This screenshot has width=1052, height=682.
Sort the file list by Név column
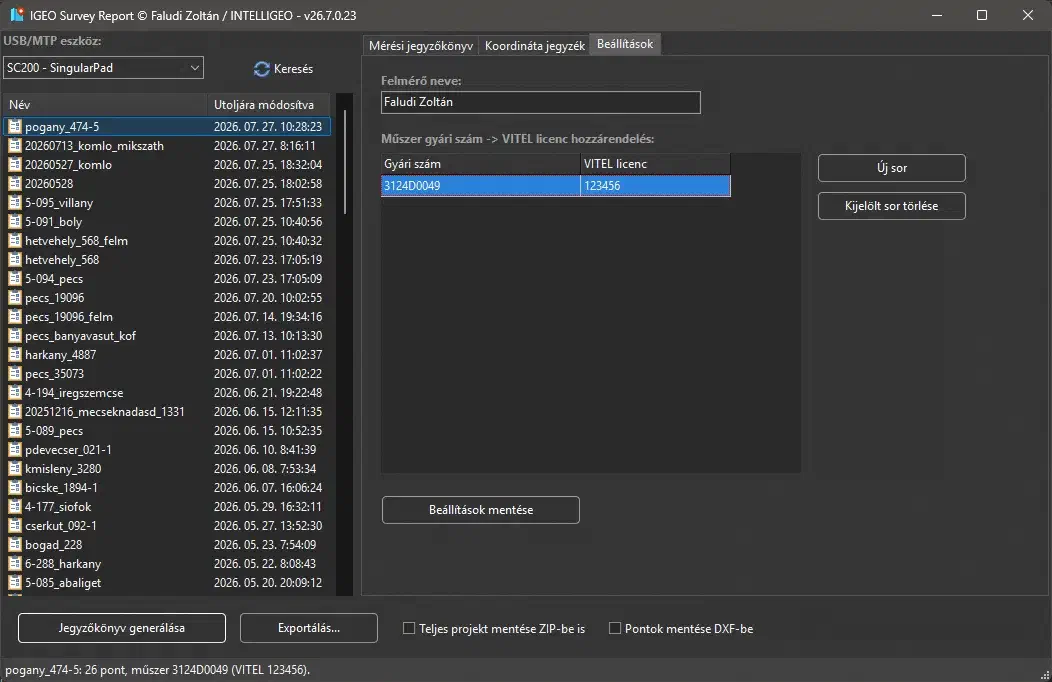tap(106, 105)
